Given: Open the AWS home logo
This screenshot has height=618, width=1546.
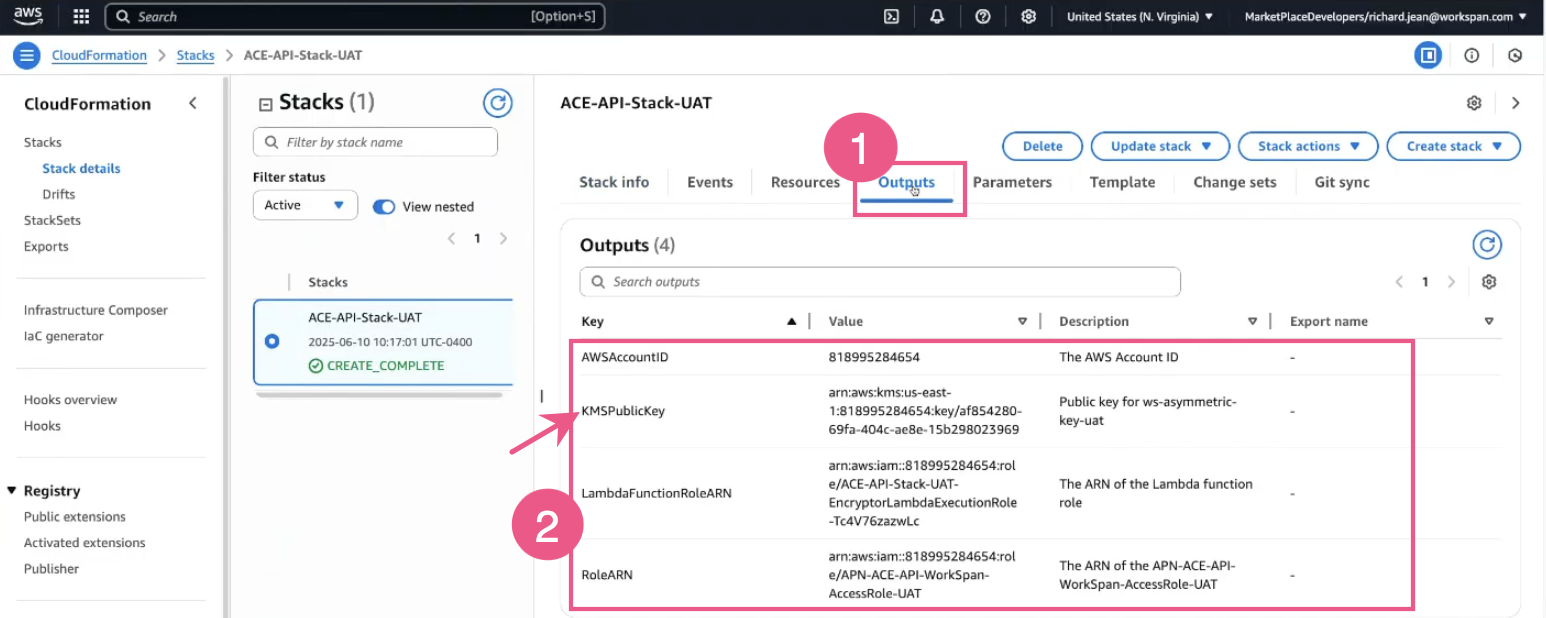Looking at the screenshot, I should tap(28, 16).
